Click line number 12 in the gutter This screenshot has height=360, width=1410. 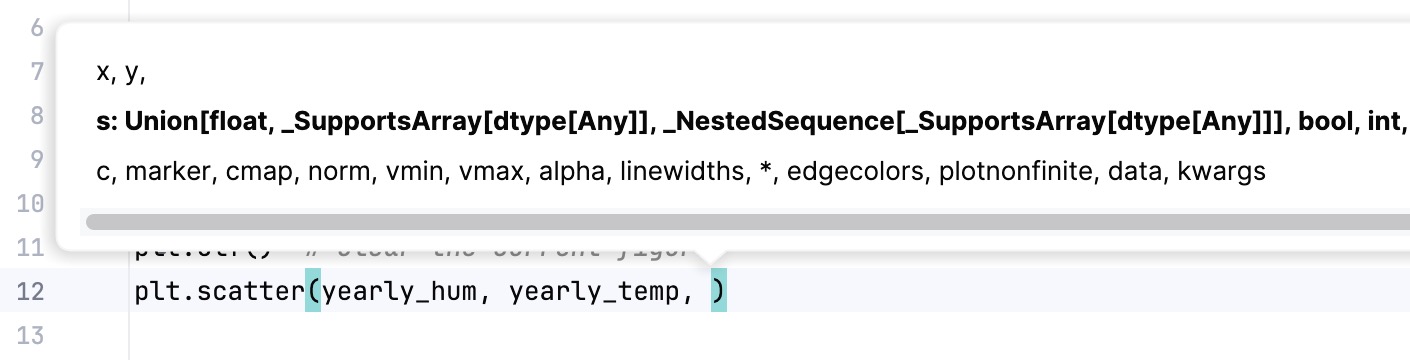[31, 291]
